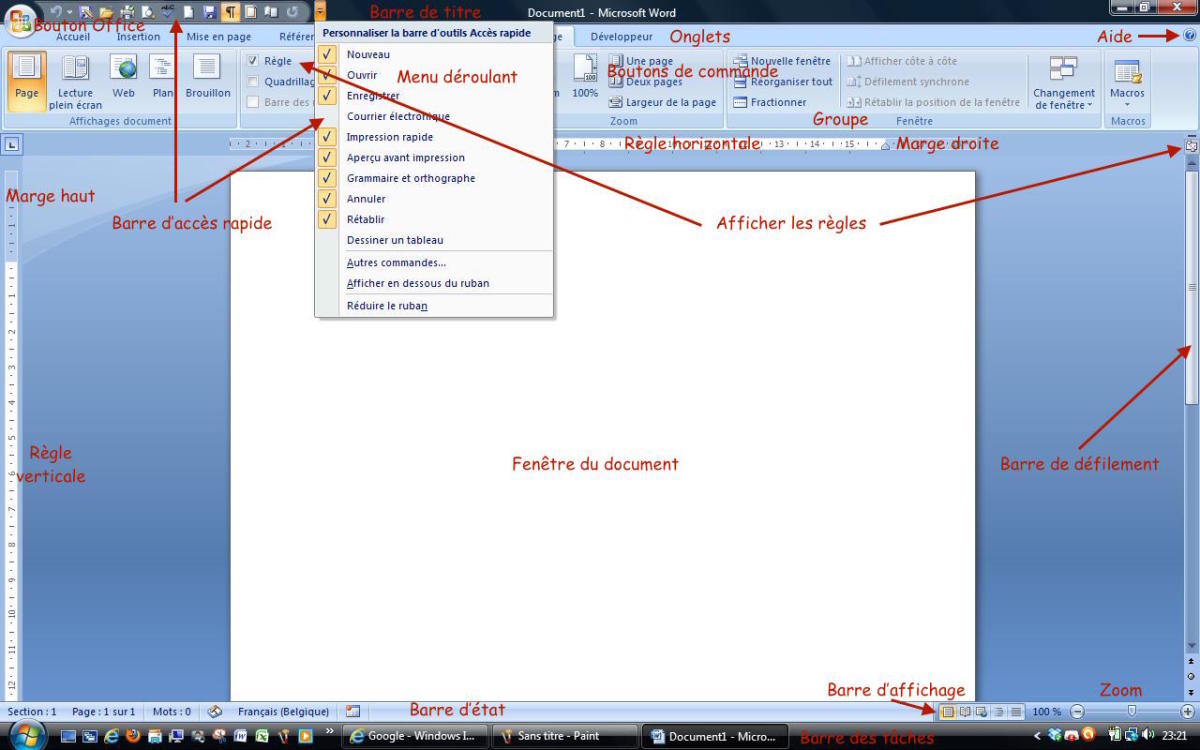Zoom out with the minus button
The width and height of the screenshot is (1200, 750).
[x=1077, y=712]
